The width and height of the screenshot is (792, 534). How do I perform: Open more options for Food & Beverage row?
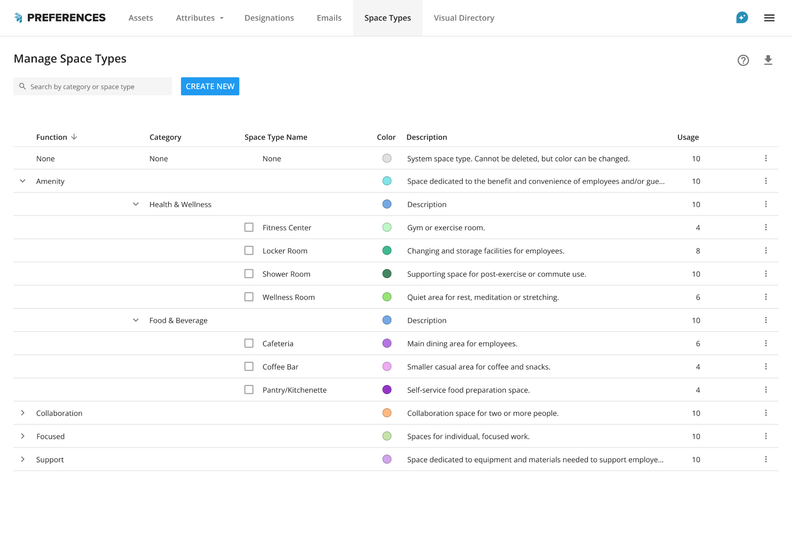[766, 320]
